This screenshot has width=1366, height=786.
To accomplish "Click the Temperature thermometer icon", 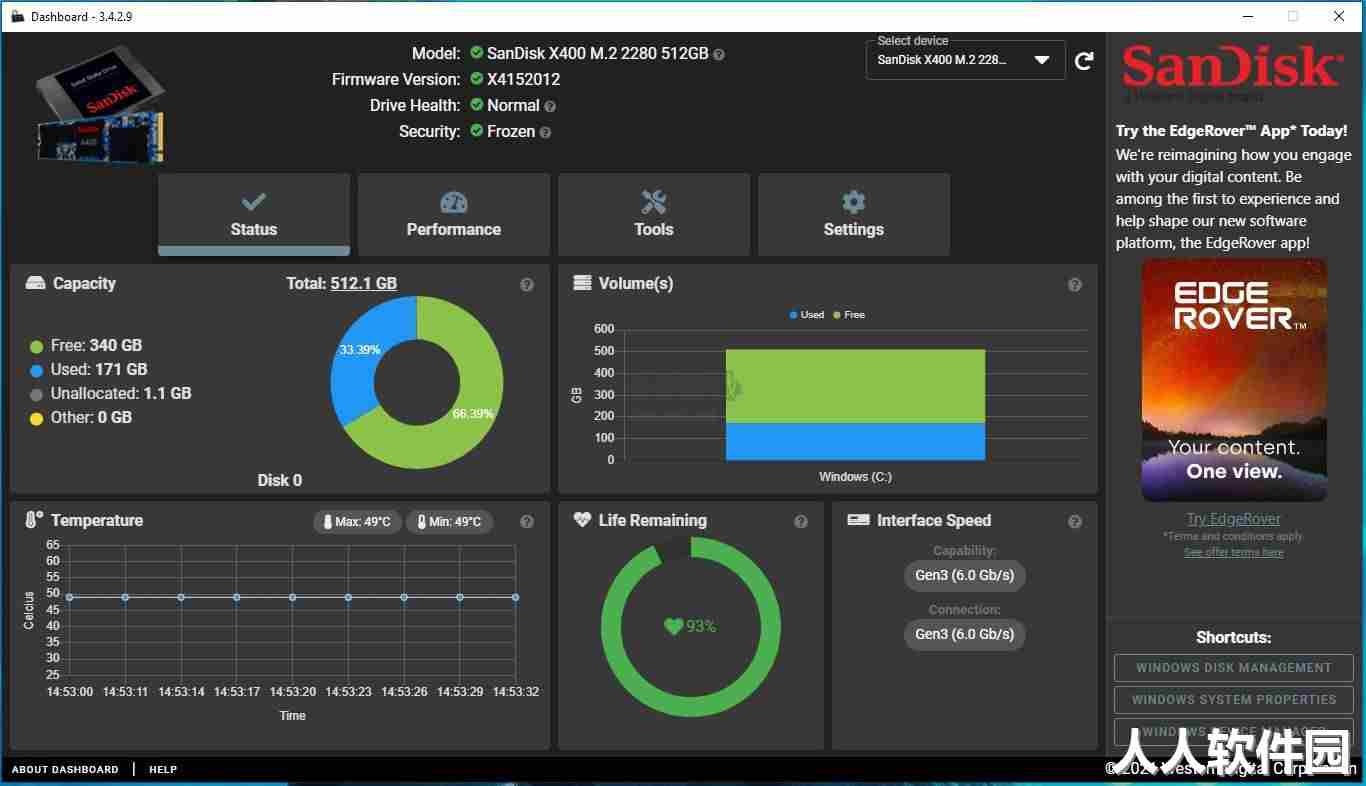I will tap(34, 520).
